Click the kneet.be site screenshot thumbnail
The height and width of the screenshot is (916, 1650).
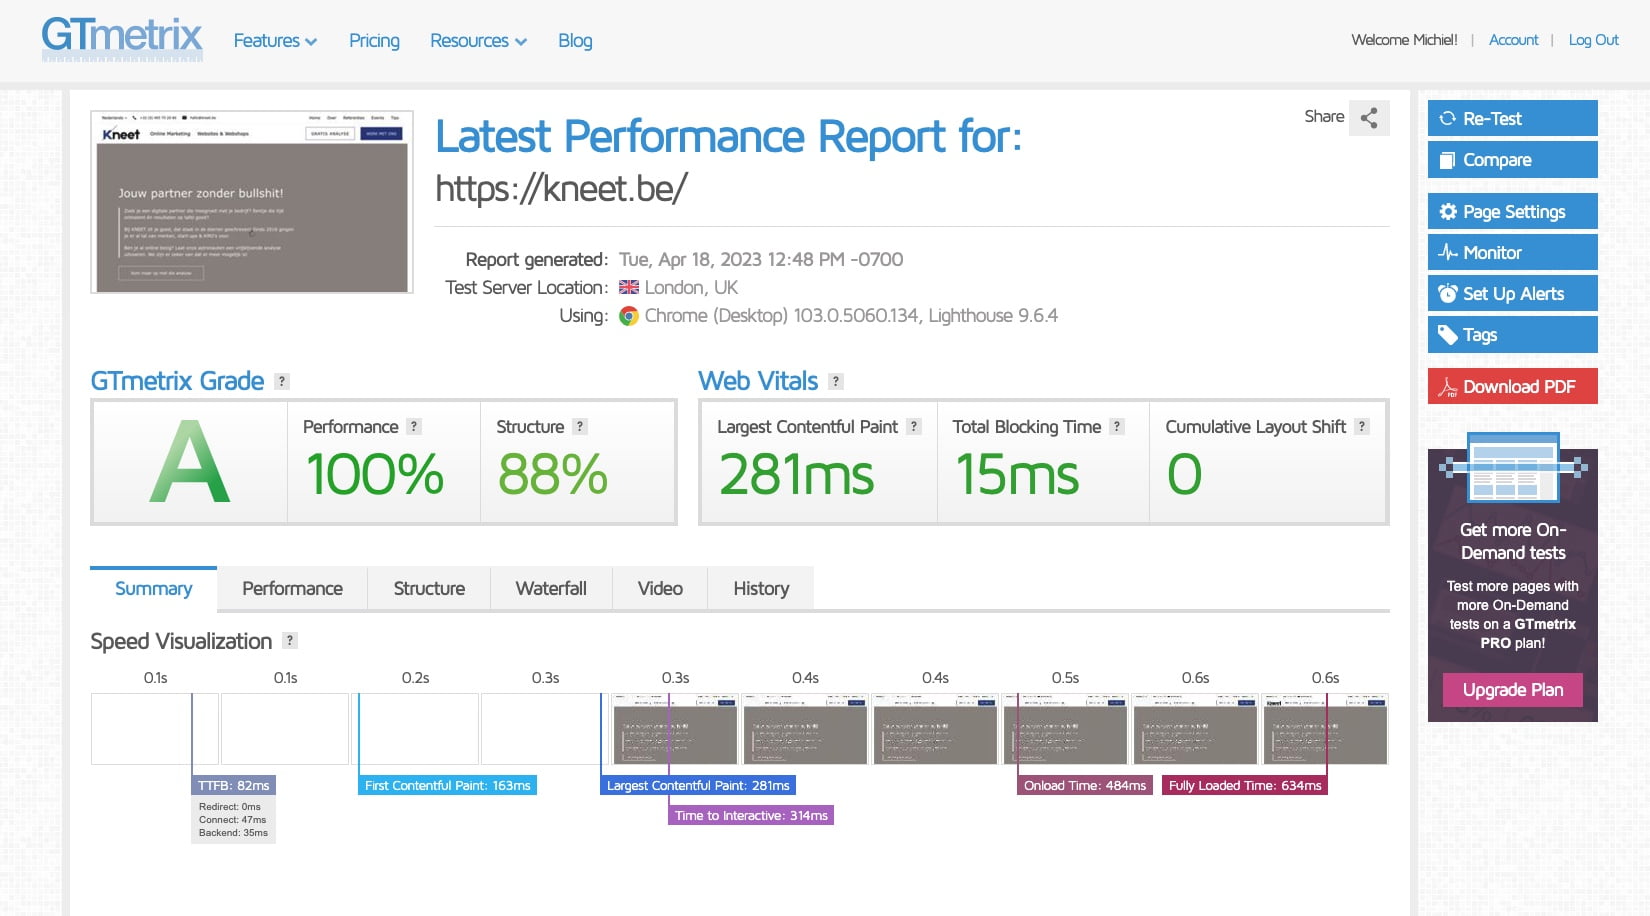pyautogui.click(x=252, y=202)
